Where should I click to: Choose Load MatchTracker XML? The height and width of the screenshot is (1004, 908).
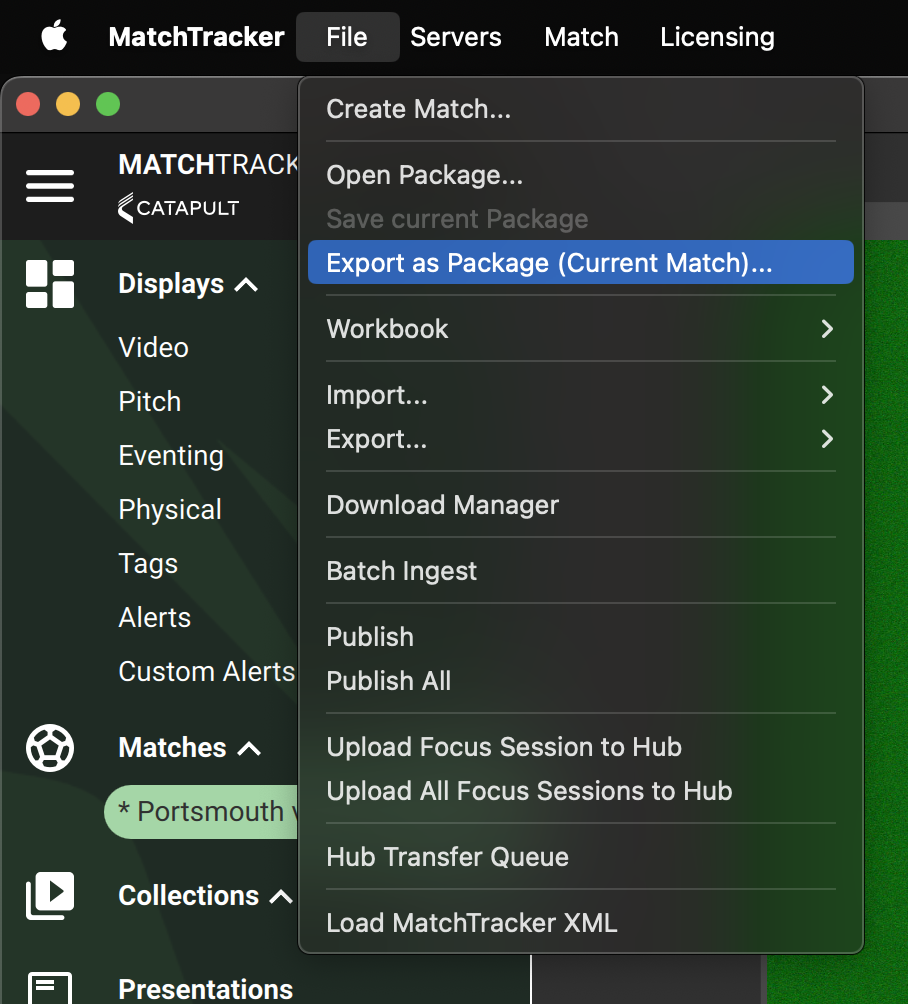pos(581,923)
